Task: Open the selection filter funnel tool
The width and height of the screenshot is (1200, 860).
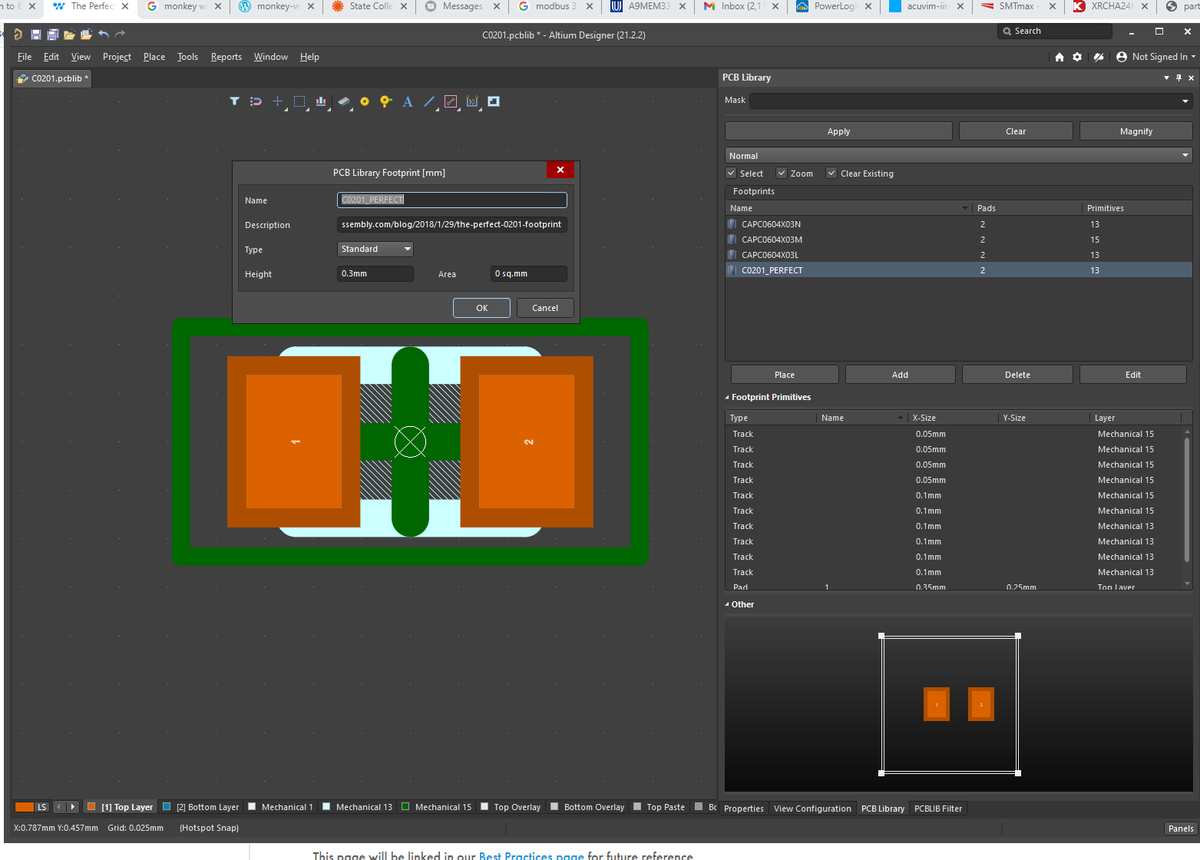Action: point(235,101)
